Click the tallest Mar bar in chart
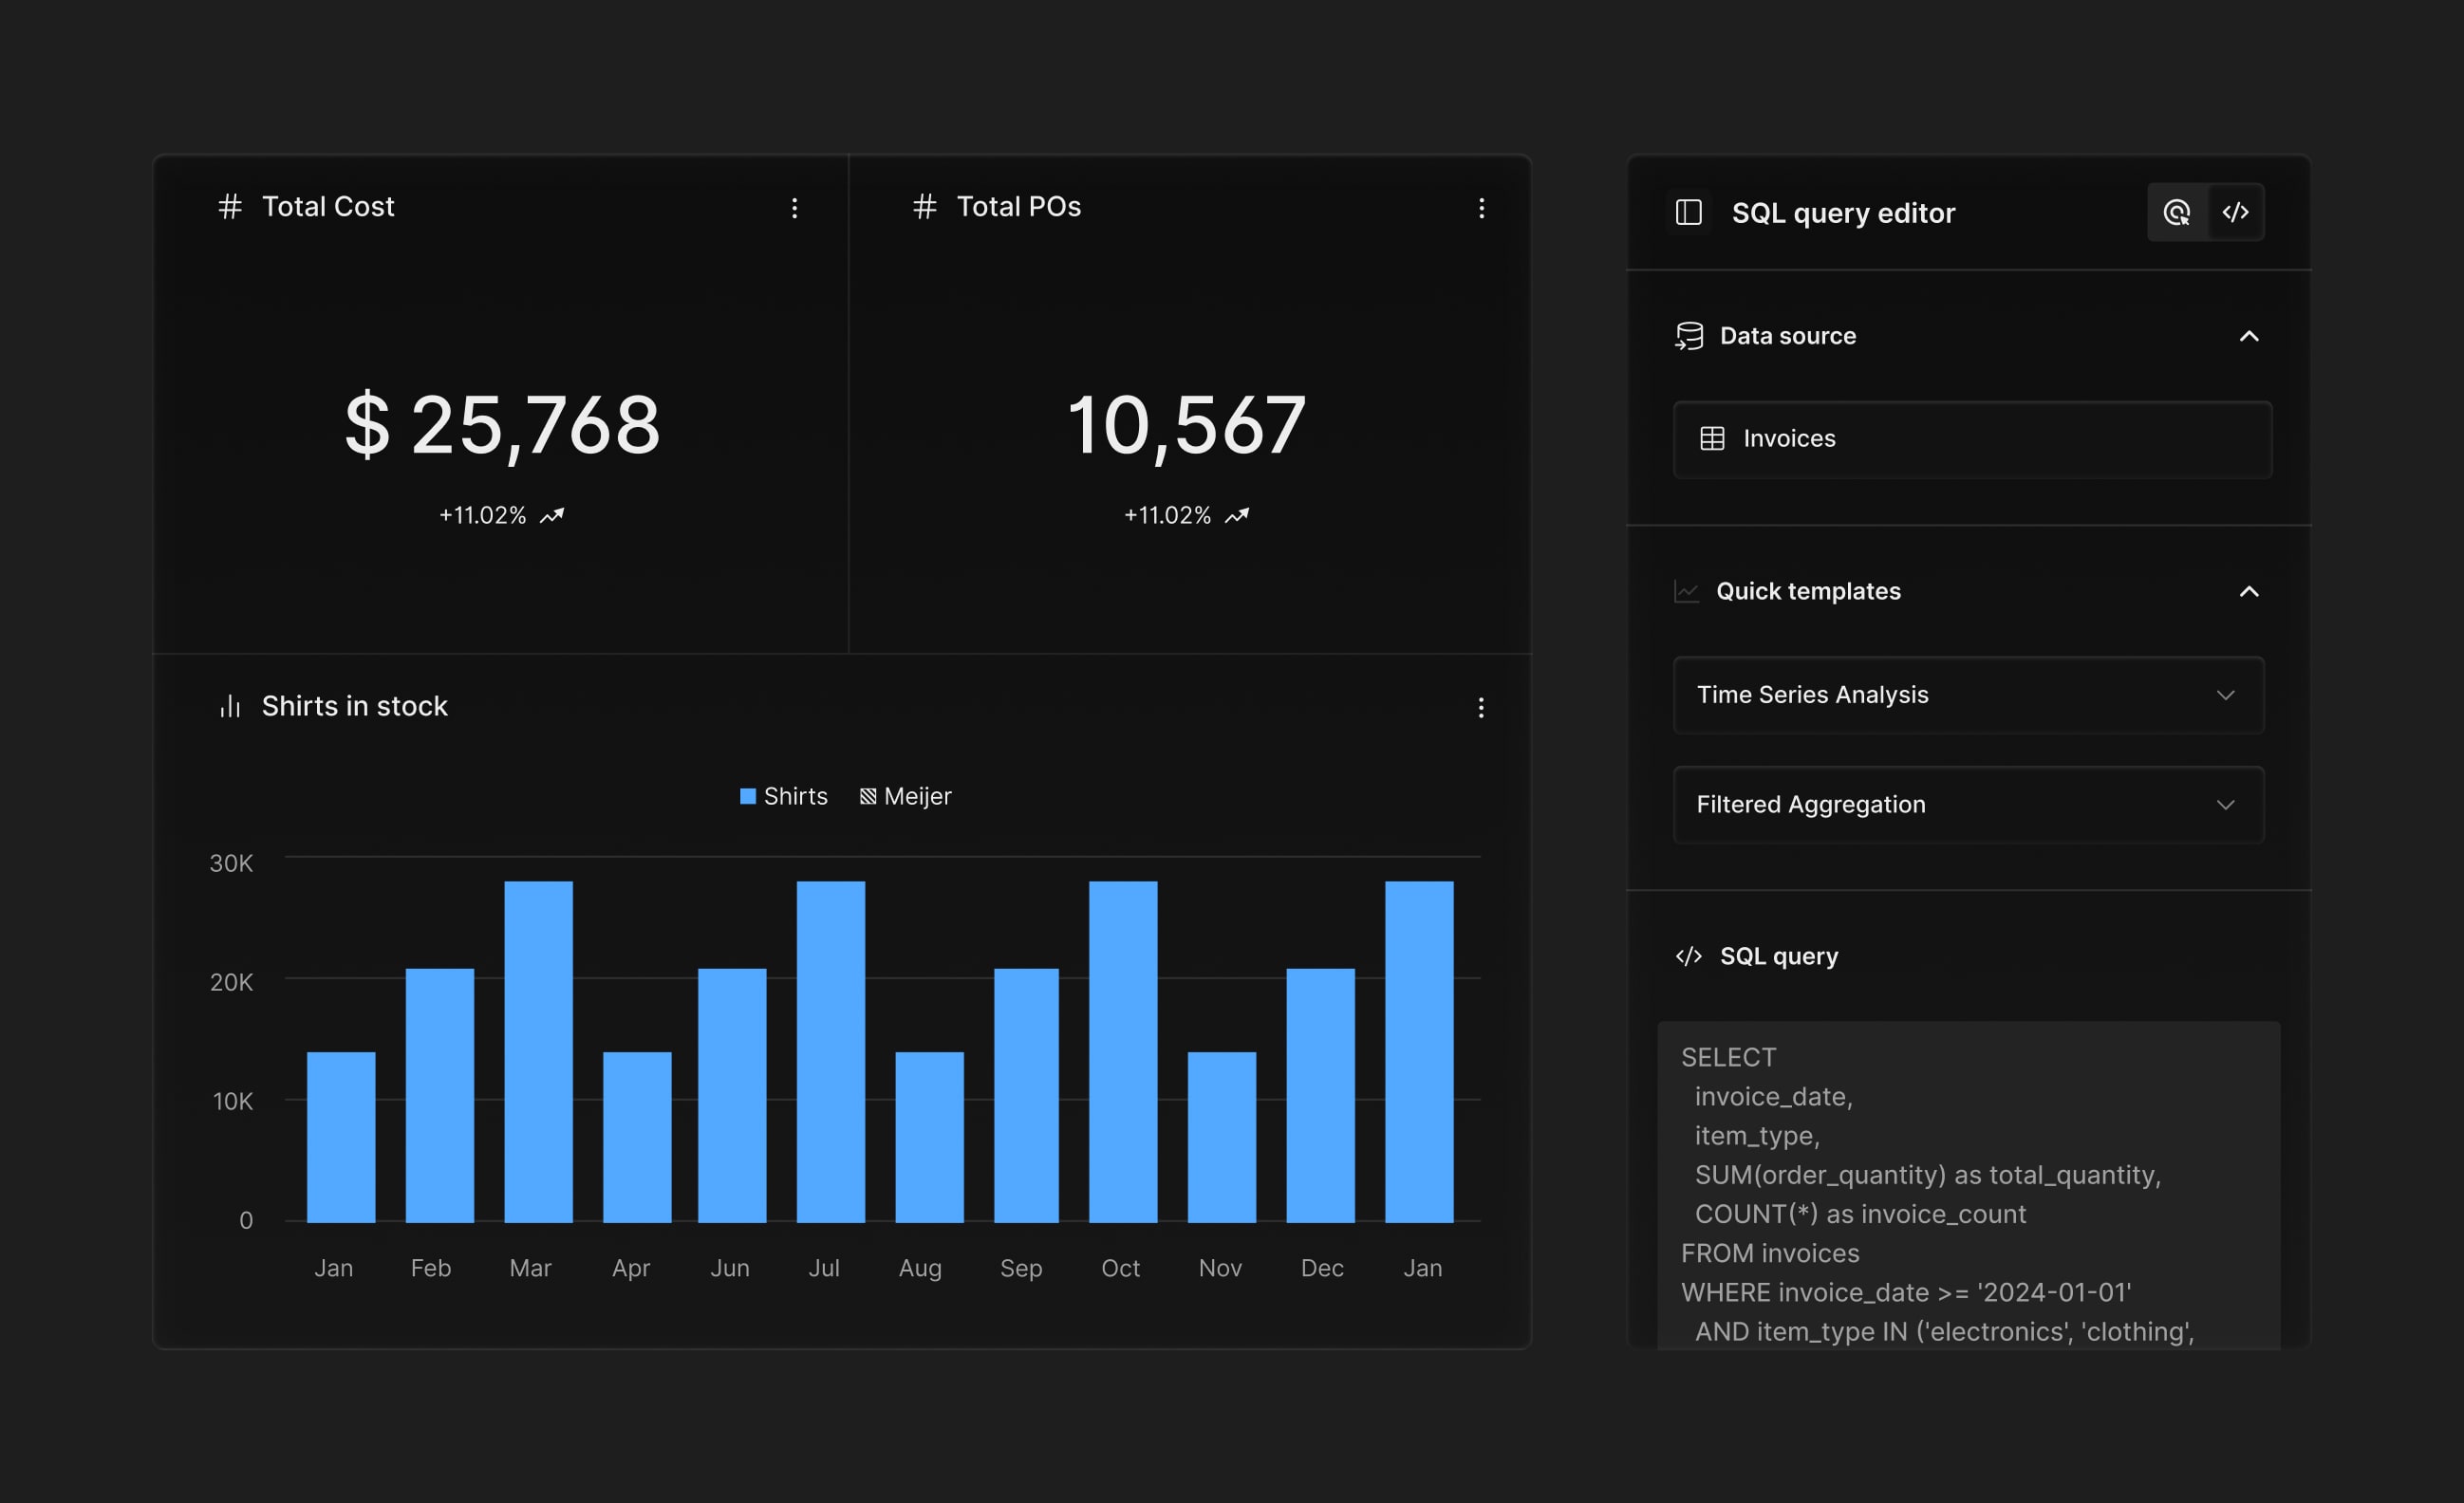This screenshot has width=2464, height=1503. pos(538,1050)
